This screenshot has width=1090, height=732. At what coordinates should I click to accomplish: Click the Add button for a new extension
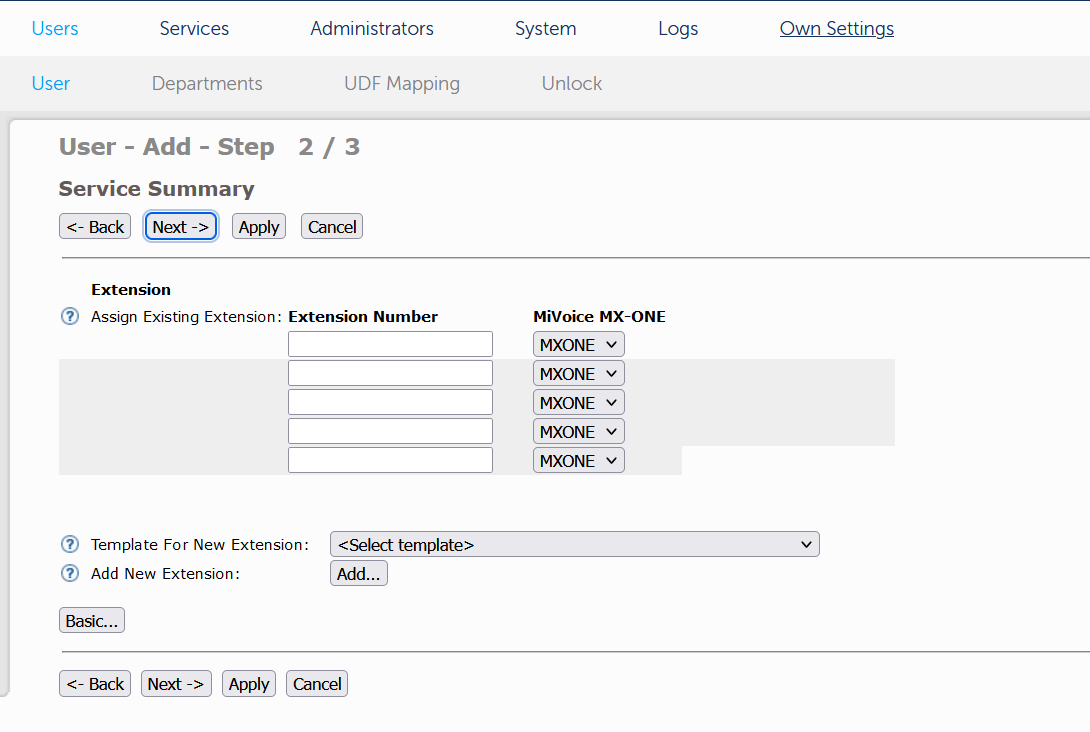coord(358,573)
